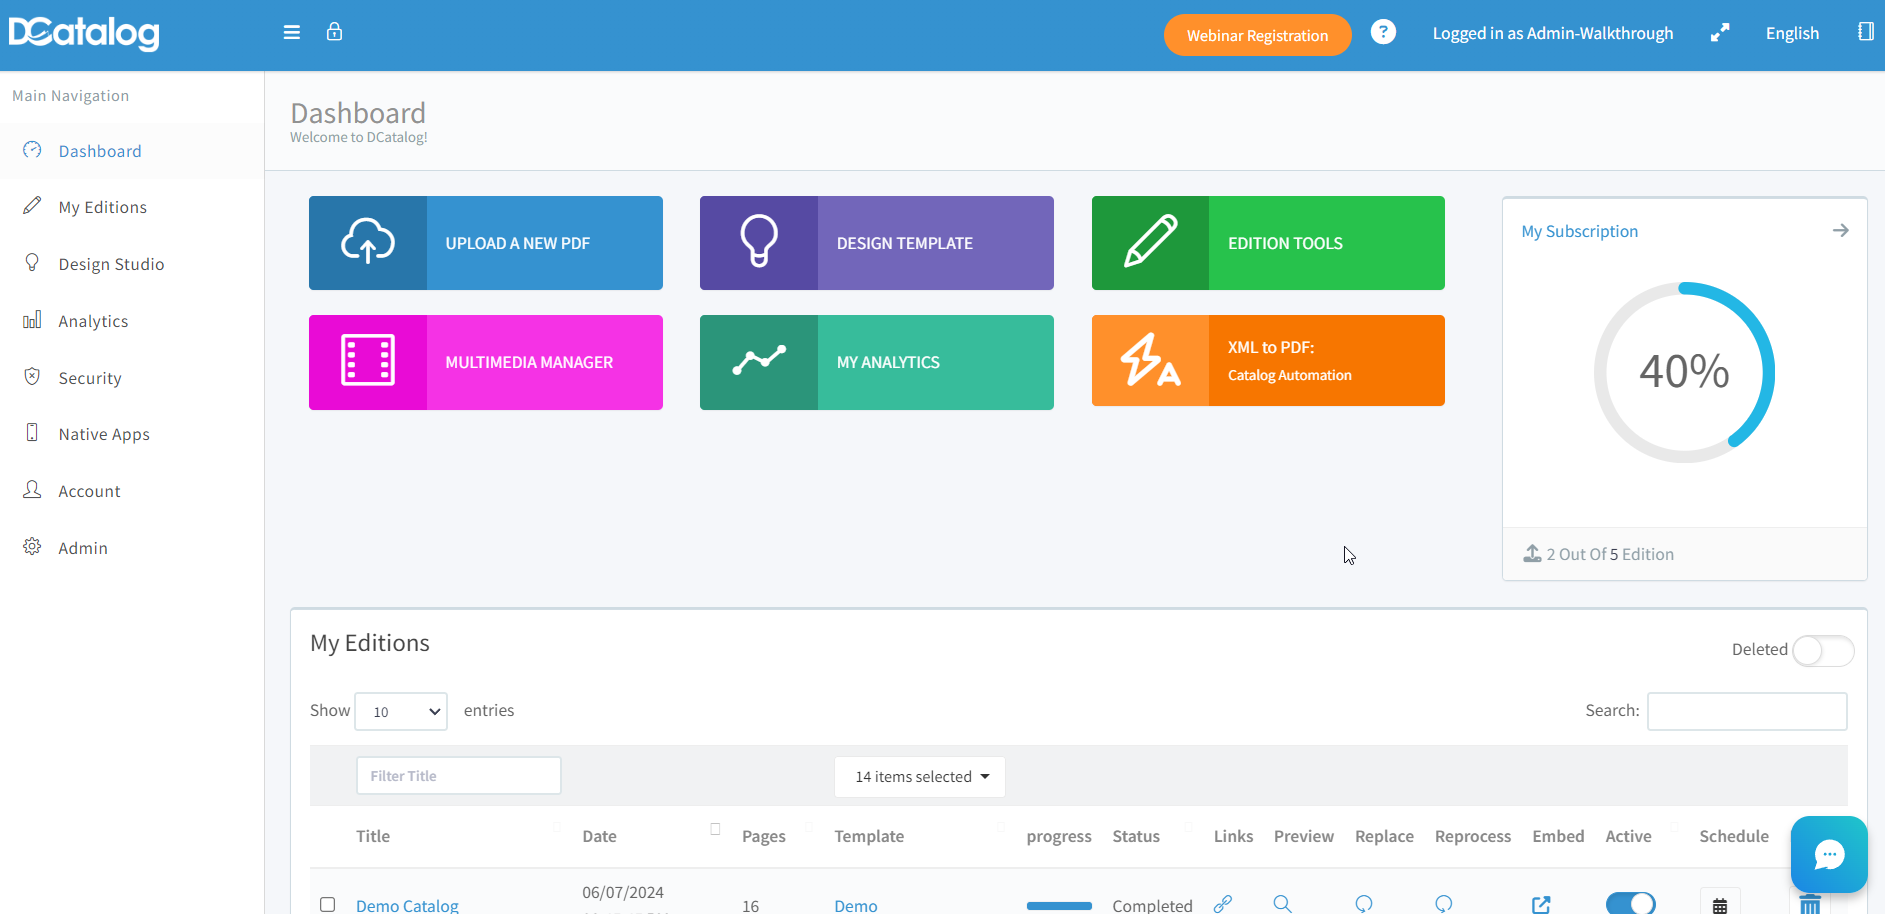Click the Dashboard gauge icon in sidebar
The width and height of the screenshot is (1885, 914).
click(32, 150)
